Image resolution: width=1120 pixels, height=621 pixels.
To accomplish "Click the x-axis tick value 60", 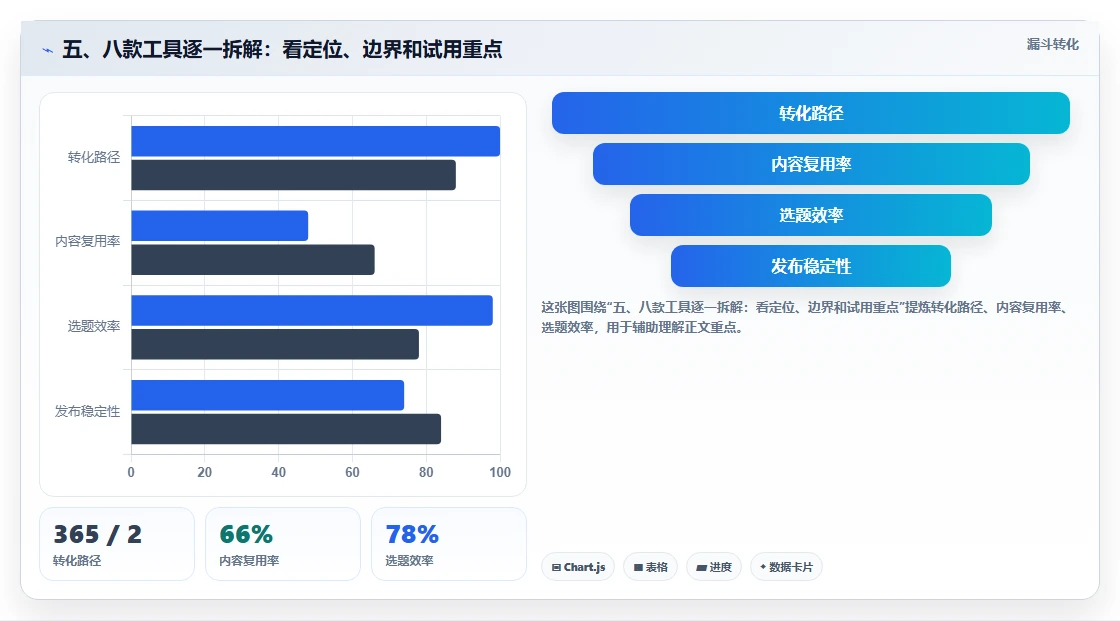I will [x=352, y=472].
